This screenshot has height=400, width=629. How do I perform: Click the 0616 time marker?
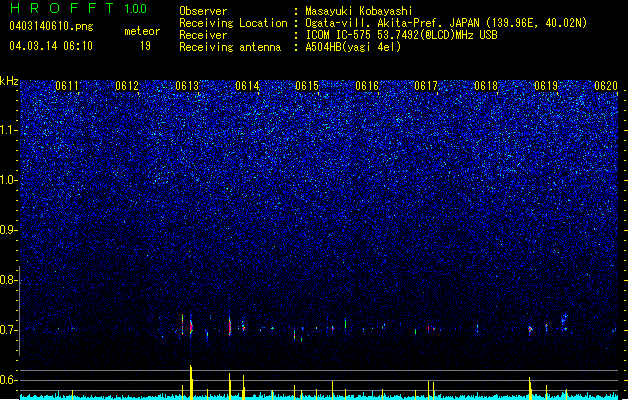(x=367, y=86)
